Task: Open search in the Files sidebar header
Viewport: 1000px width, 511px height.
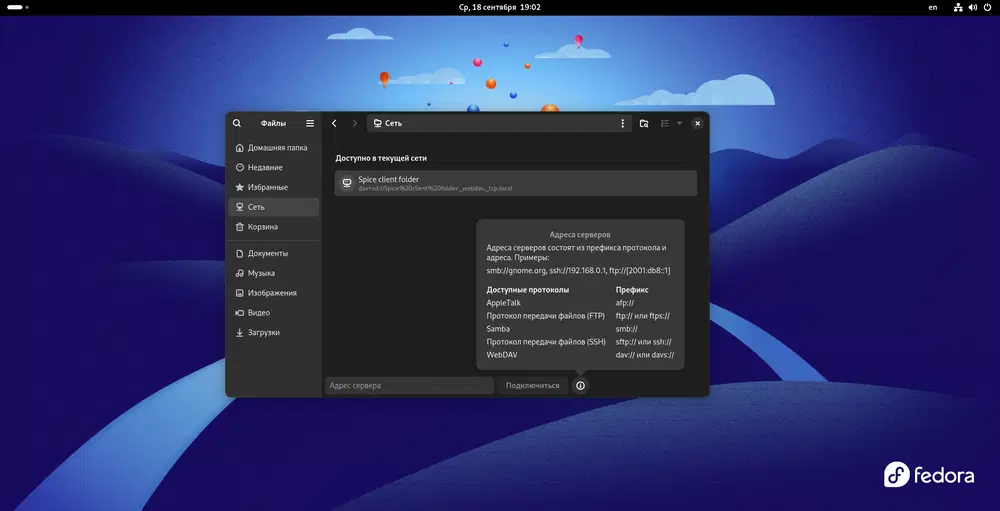Action: [237, 123]
